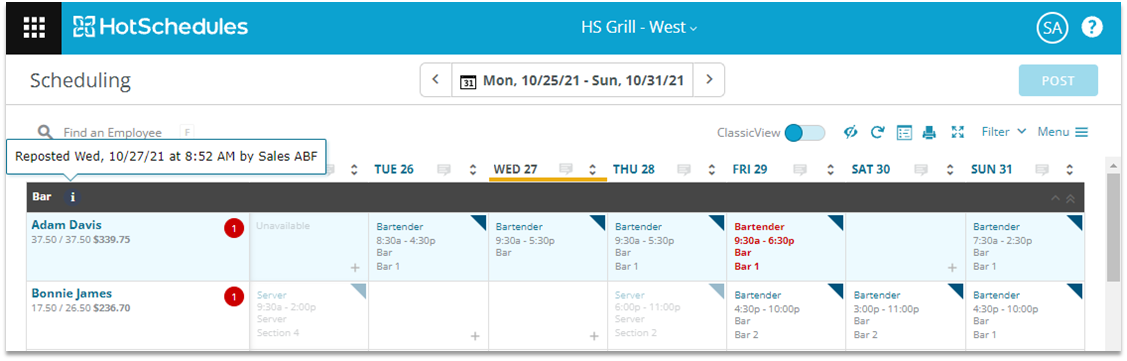1127x361 pixels.
Task: Expand the Filter dropdown
Action: (1004, 132)
